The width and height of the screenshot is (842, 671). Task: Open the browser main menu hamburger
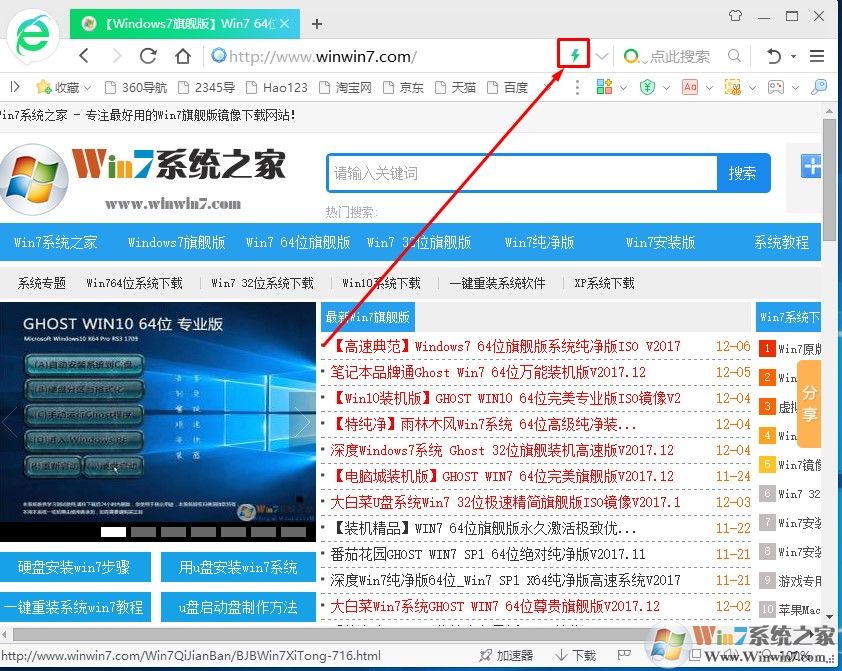coord(817,56)
